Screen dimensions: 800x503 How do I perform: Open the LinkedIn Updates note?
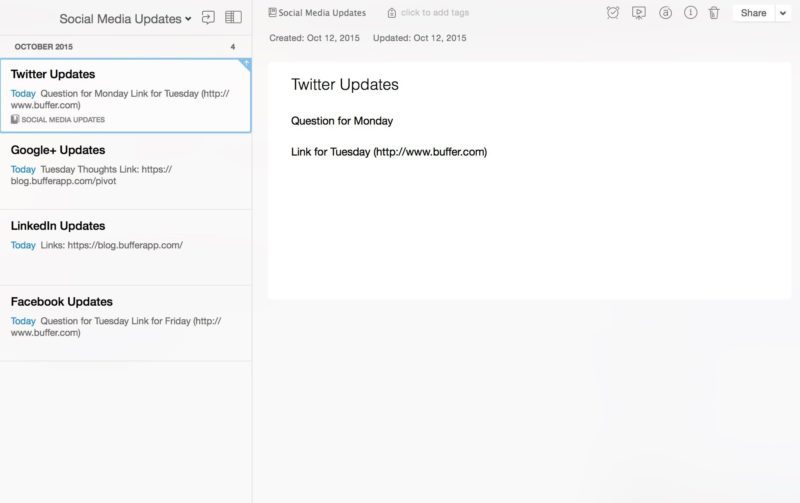(126, 247)
